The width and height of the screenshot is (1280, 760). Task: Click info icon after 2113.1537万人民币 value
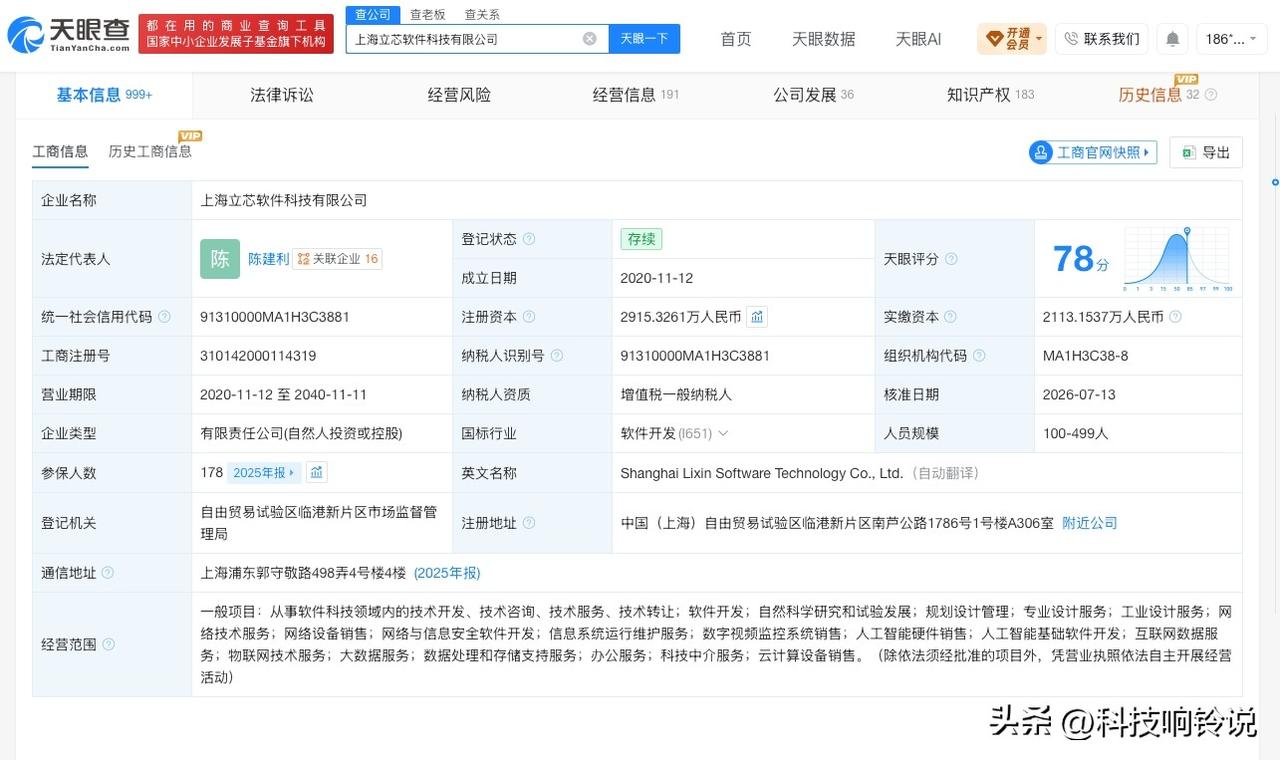click(x=1175, y=317)
